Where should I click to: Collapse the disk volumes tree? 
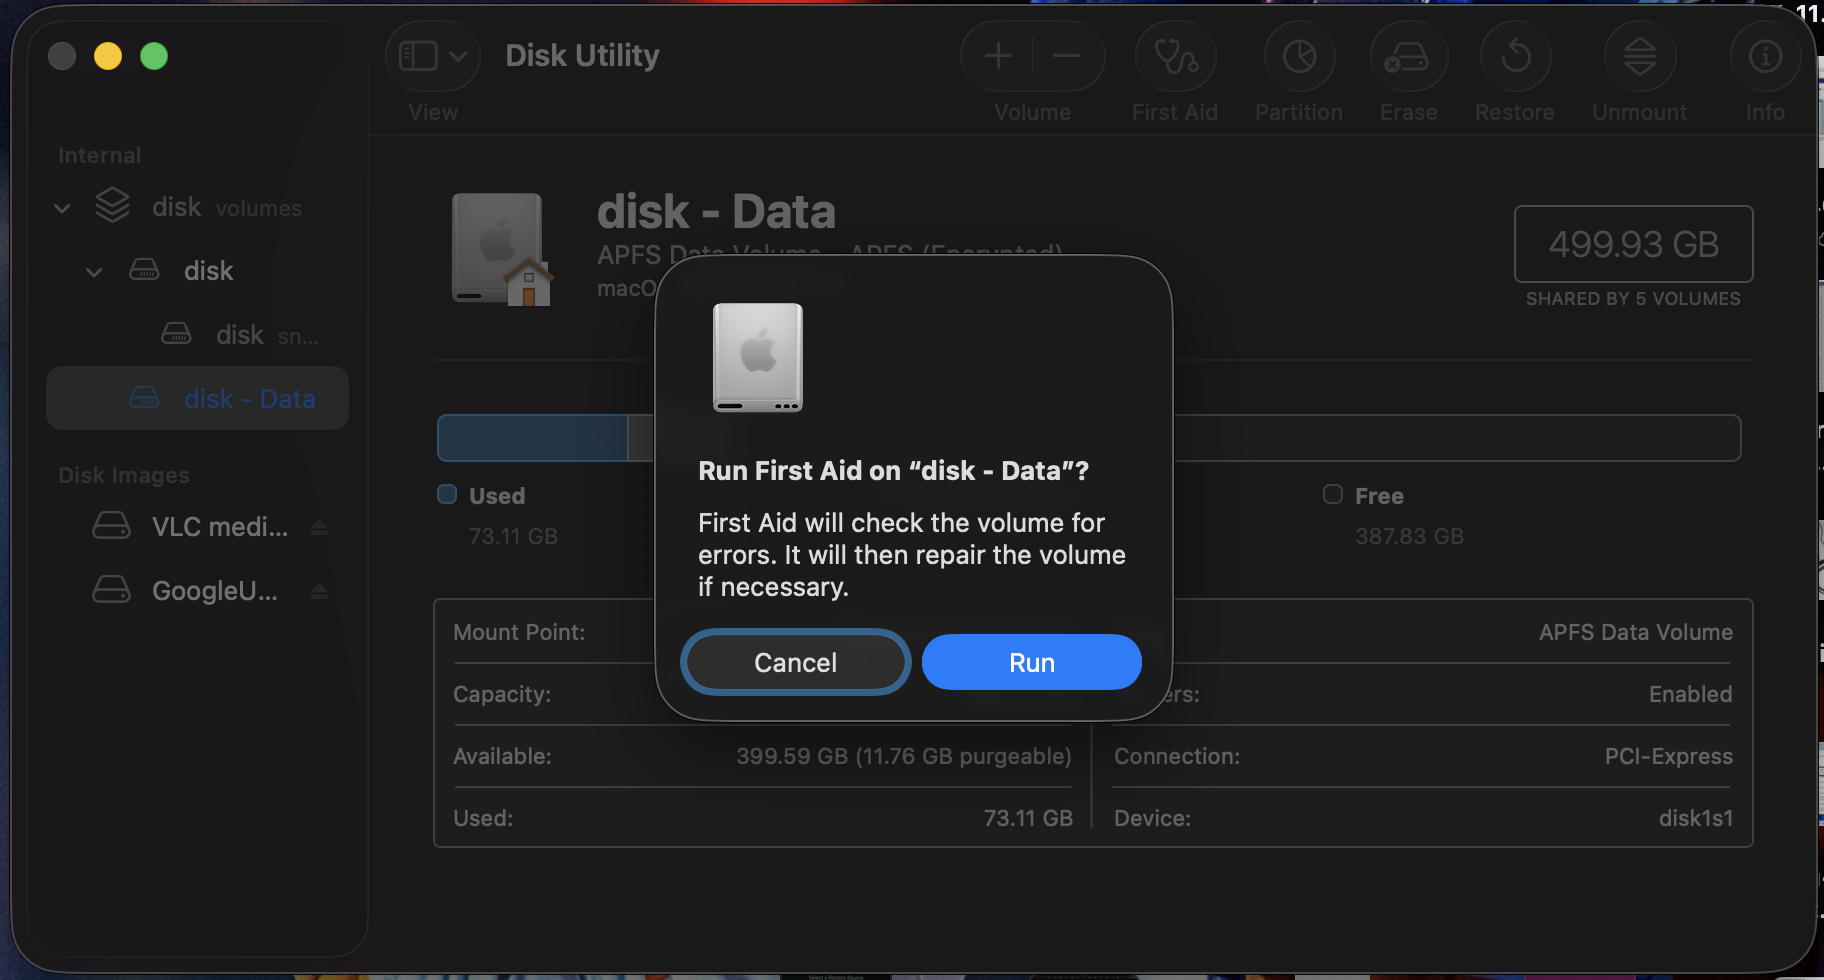click(x=61, y=207)
